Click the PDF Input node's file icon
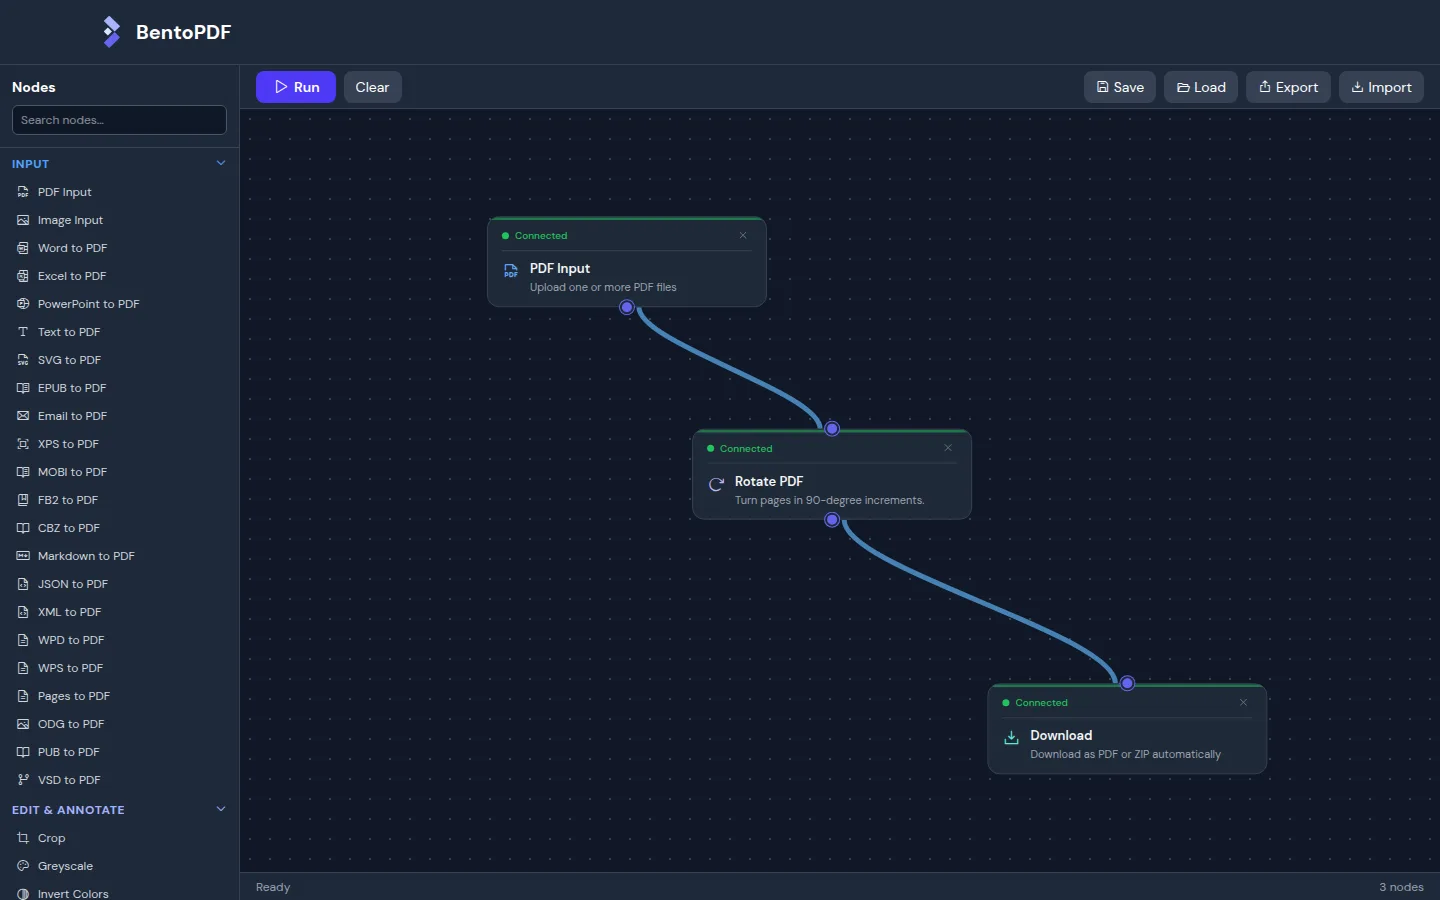This screenshot has height=900, width=1440. (511, 271)
